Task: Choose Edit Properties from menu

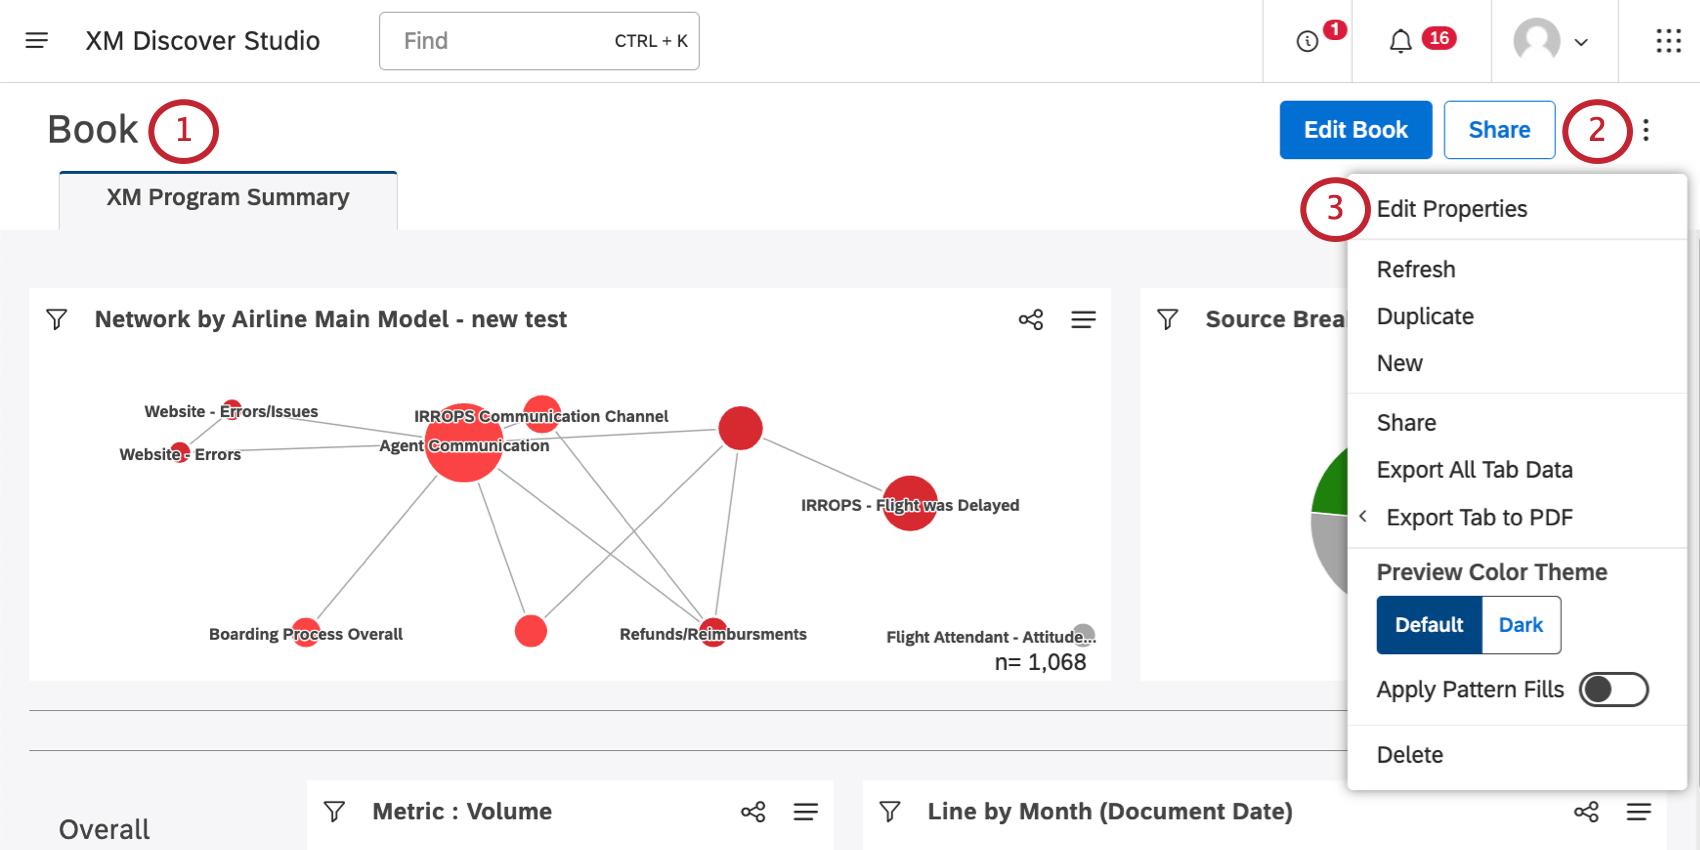Action: 1451,209
